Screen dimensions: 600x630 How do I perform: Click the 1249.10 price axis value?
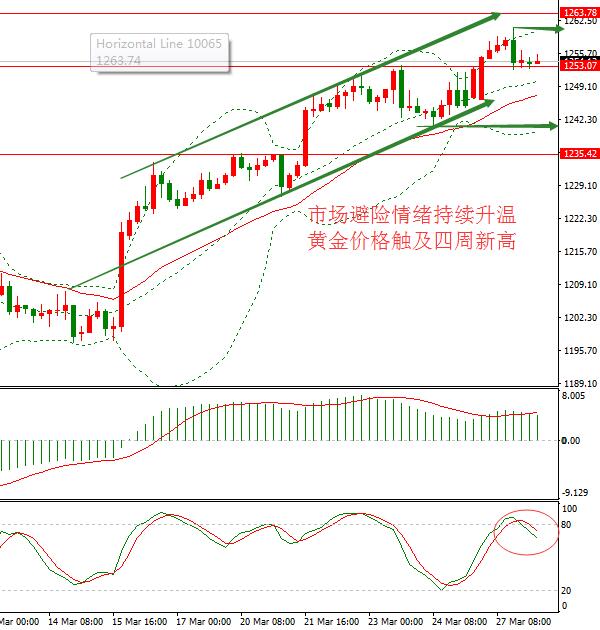(x=580, y=86)
